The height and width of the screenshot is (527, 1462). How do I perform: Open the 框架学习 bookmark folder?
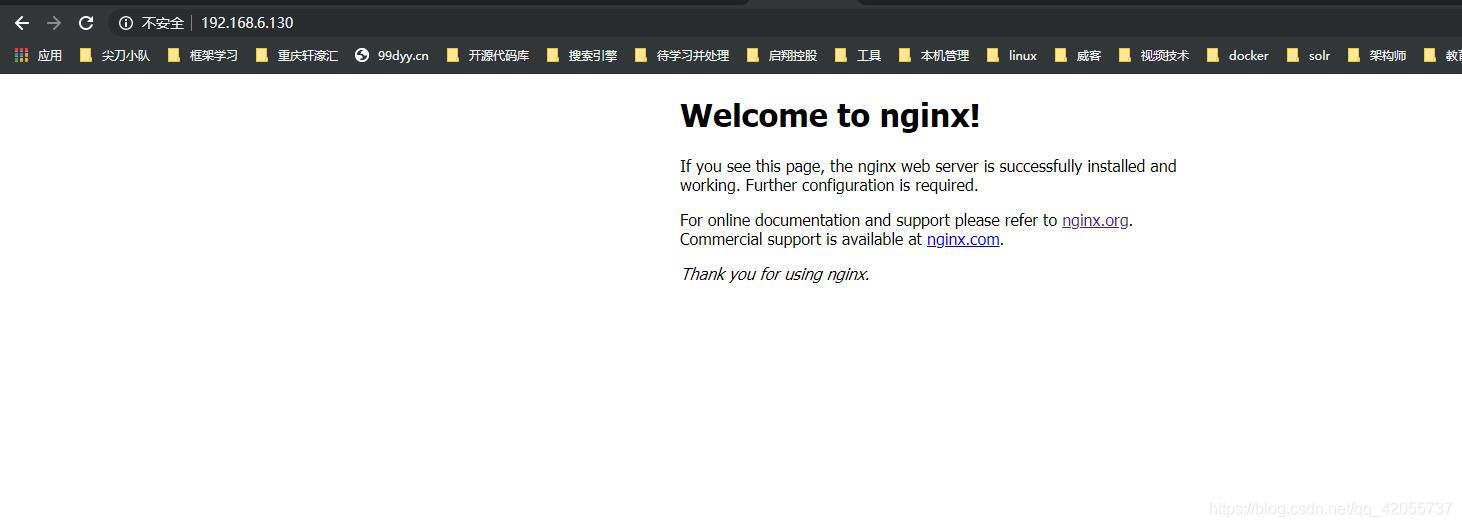pyautogui.click(x=203, y=56)
